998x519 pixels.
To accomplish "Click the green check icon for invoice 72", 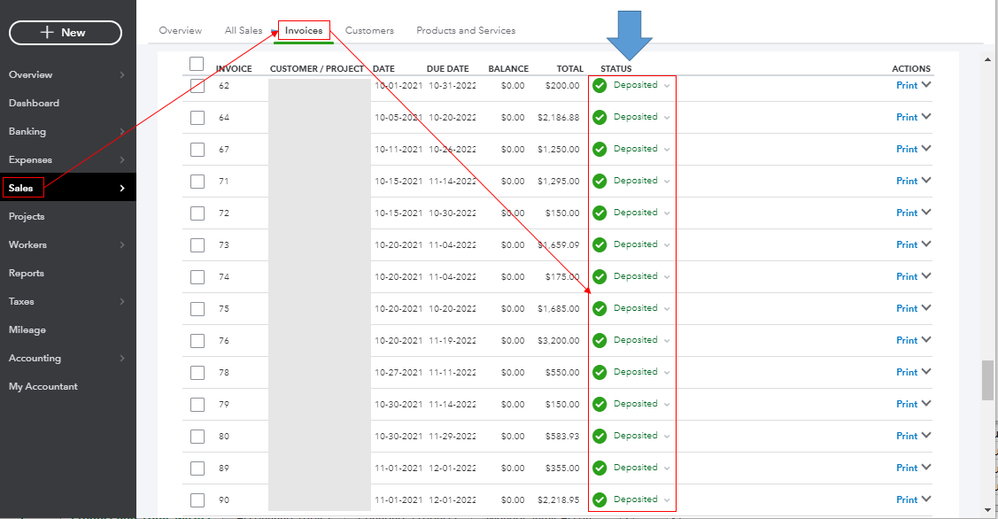I will click(x=600, y=213).
